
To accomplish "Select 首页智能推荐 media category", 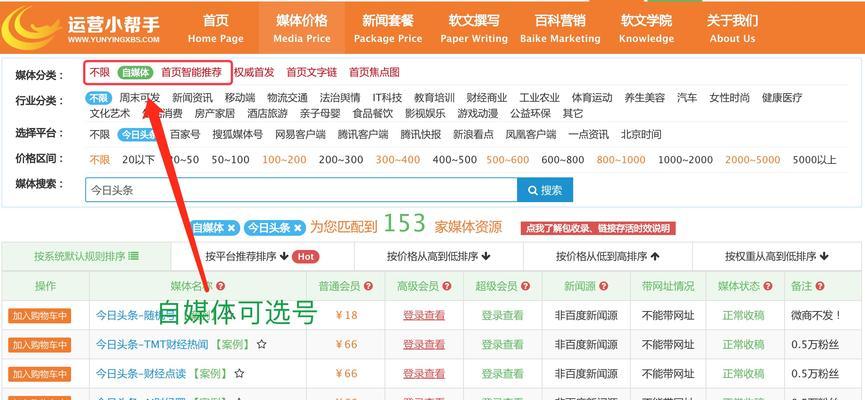I will coord(191,72).
